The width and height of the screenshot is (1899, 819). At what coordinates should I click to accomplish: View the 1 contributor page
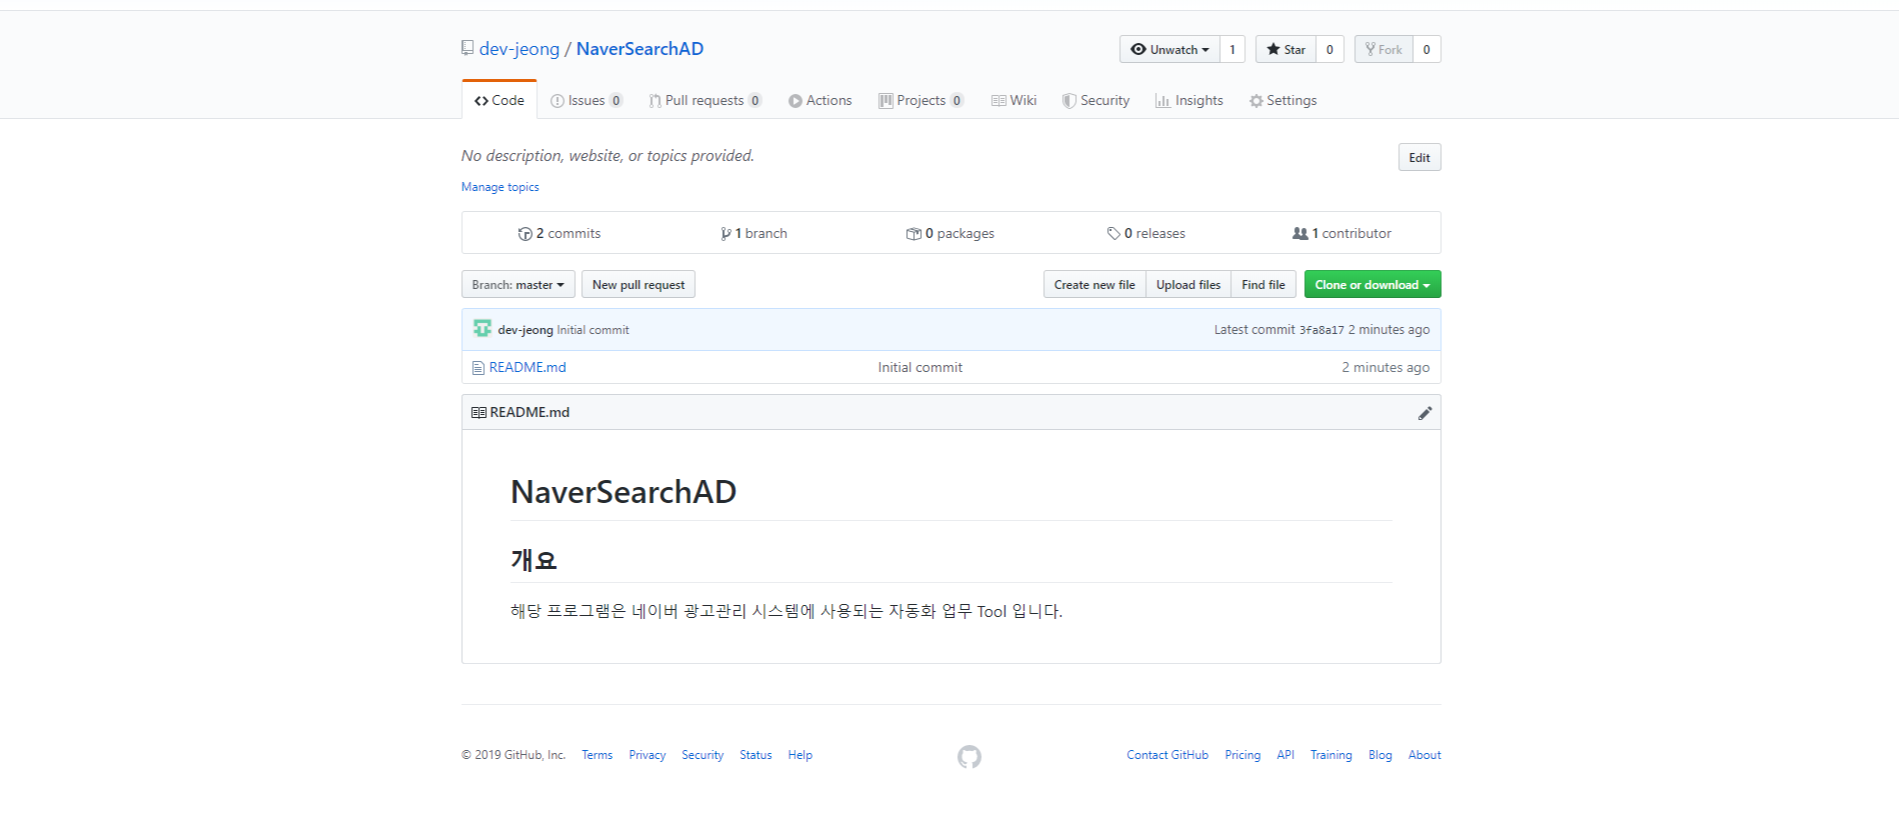(1342, 233)
